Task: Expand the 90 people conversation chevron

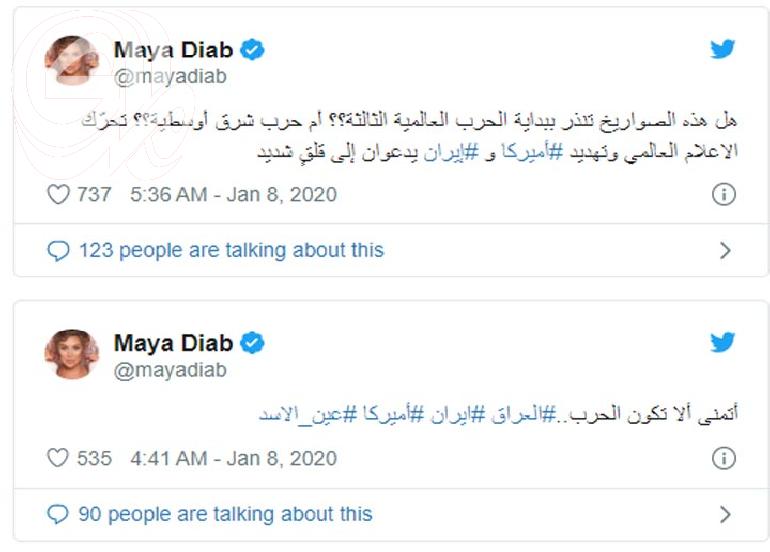Action: point(725,515)
